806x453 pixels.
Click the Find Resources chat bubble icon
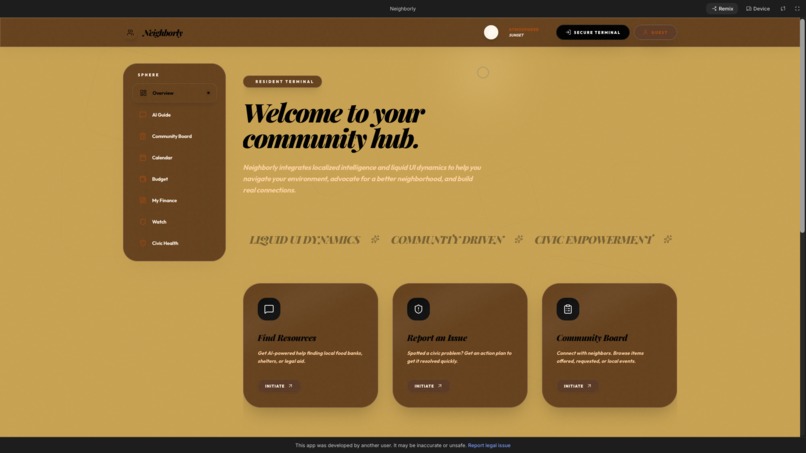(269, 309)
